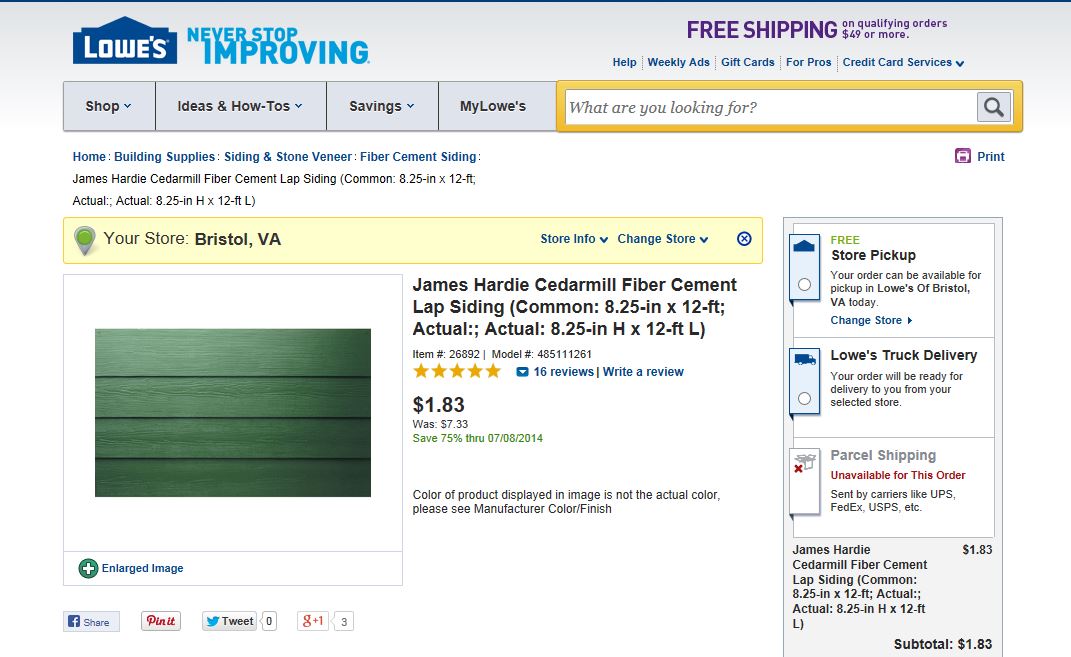
Task: Click the Facebook Share button
Action: [x=91, y=621]
